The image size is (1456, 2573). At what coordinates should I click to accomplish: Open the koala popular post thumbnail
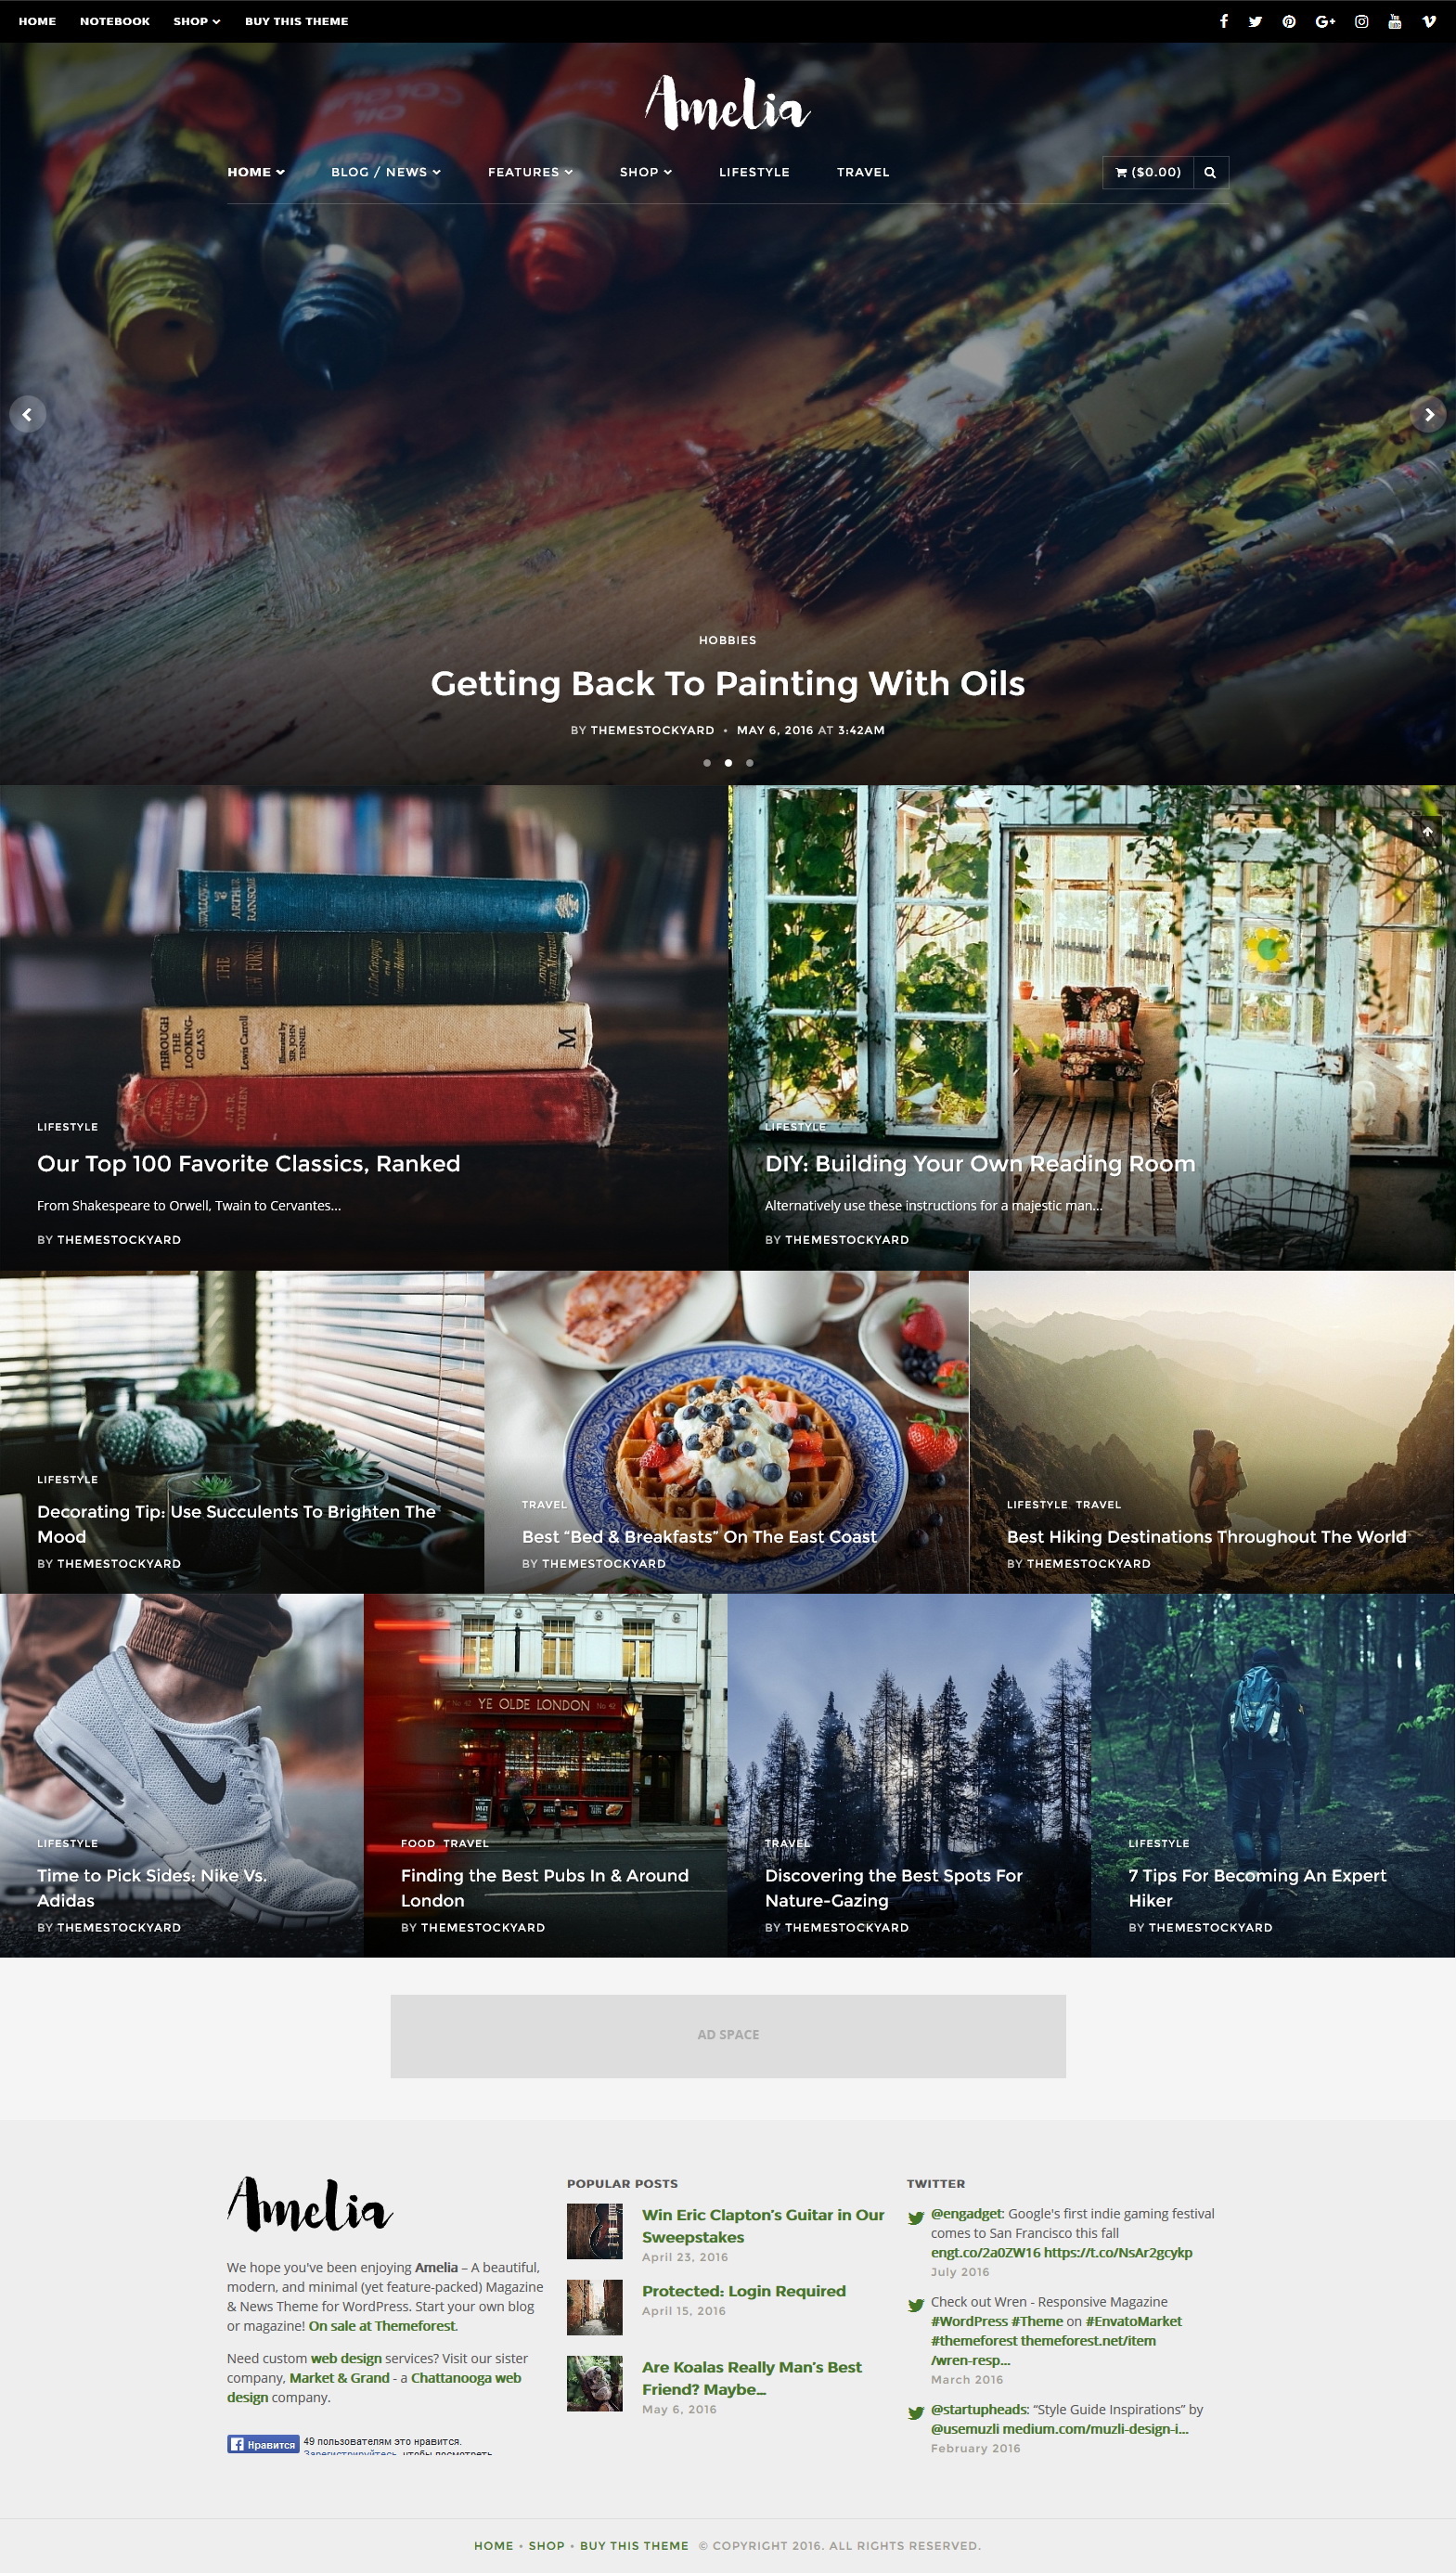pyautogui.click(x=594, y=2383)
